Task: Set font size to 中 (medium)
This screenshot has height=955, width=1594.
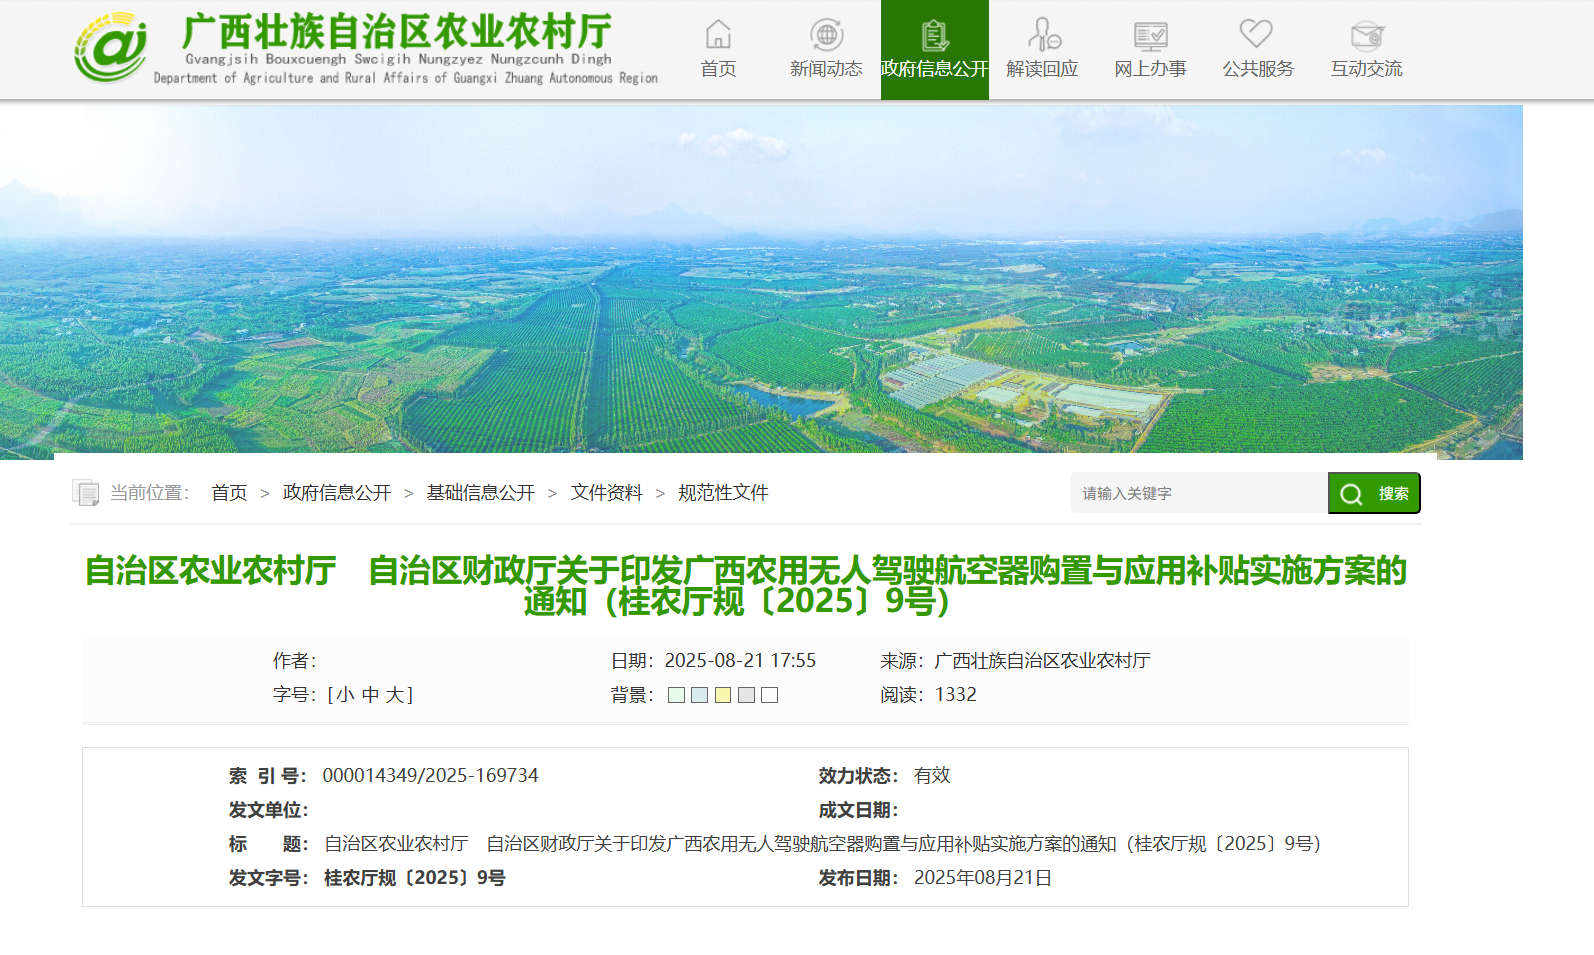Action: (x=370, y=695)
